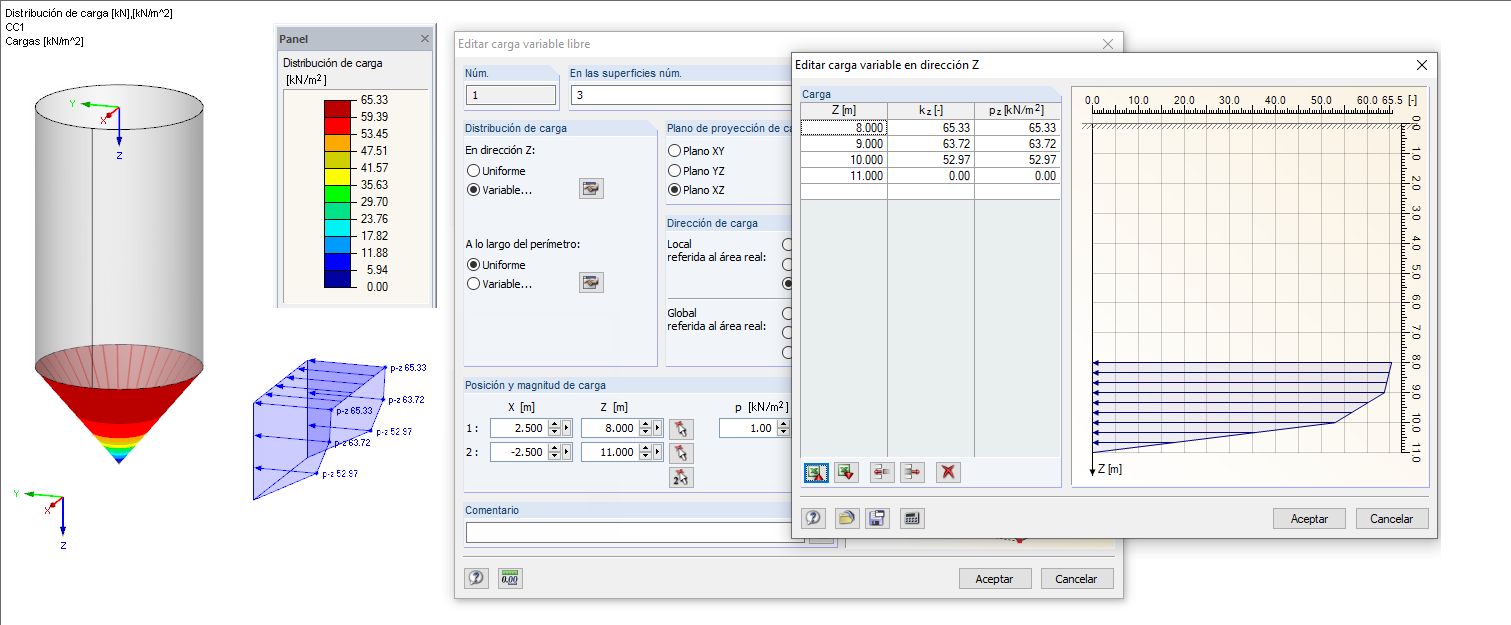Save load data with floppy disk icon
Viewport: 1511px width, 625px height.
click(x=877, y=518)
